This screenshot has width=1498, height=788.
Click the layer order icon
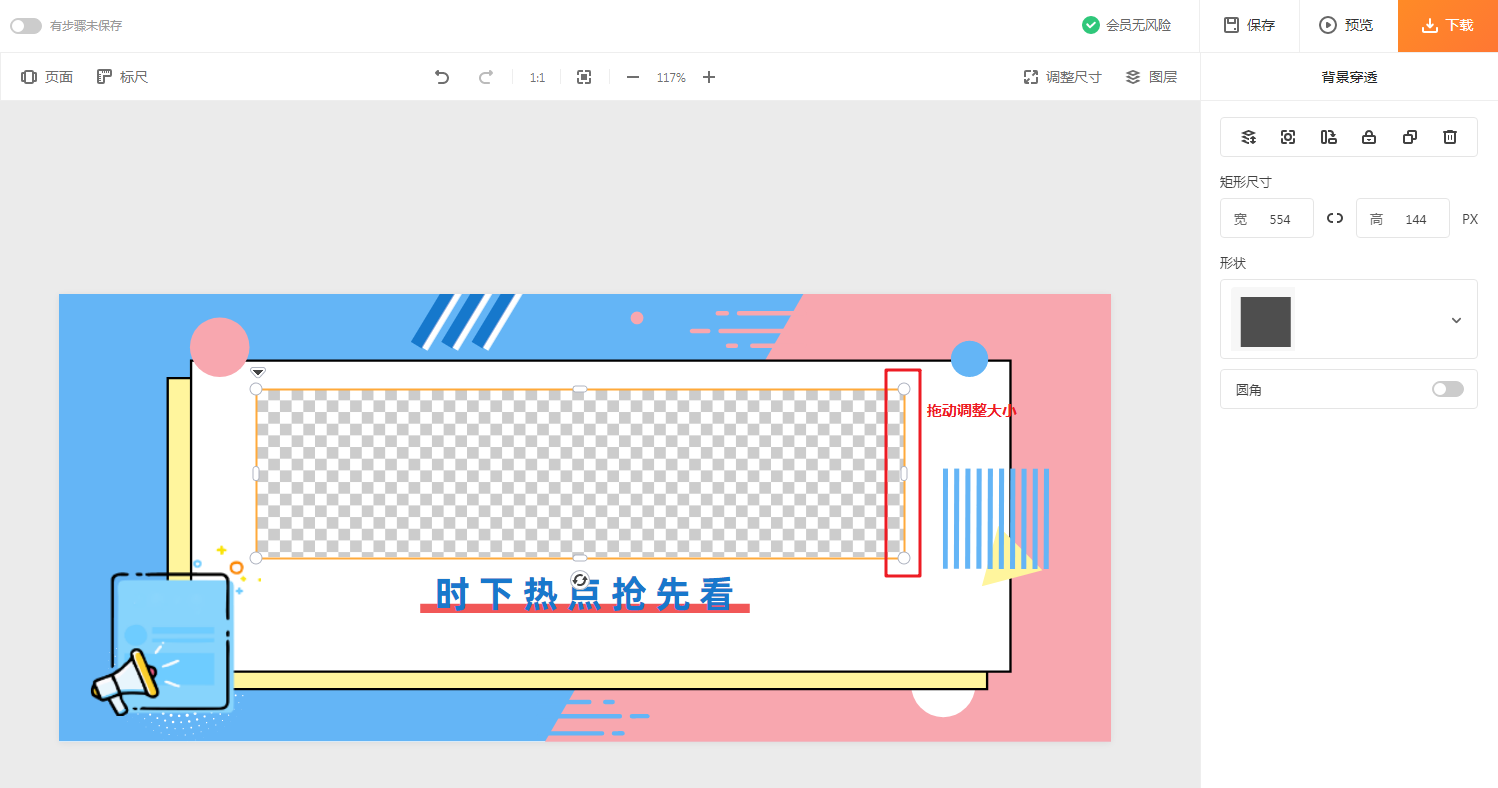(1248, 137)
